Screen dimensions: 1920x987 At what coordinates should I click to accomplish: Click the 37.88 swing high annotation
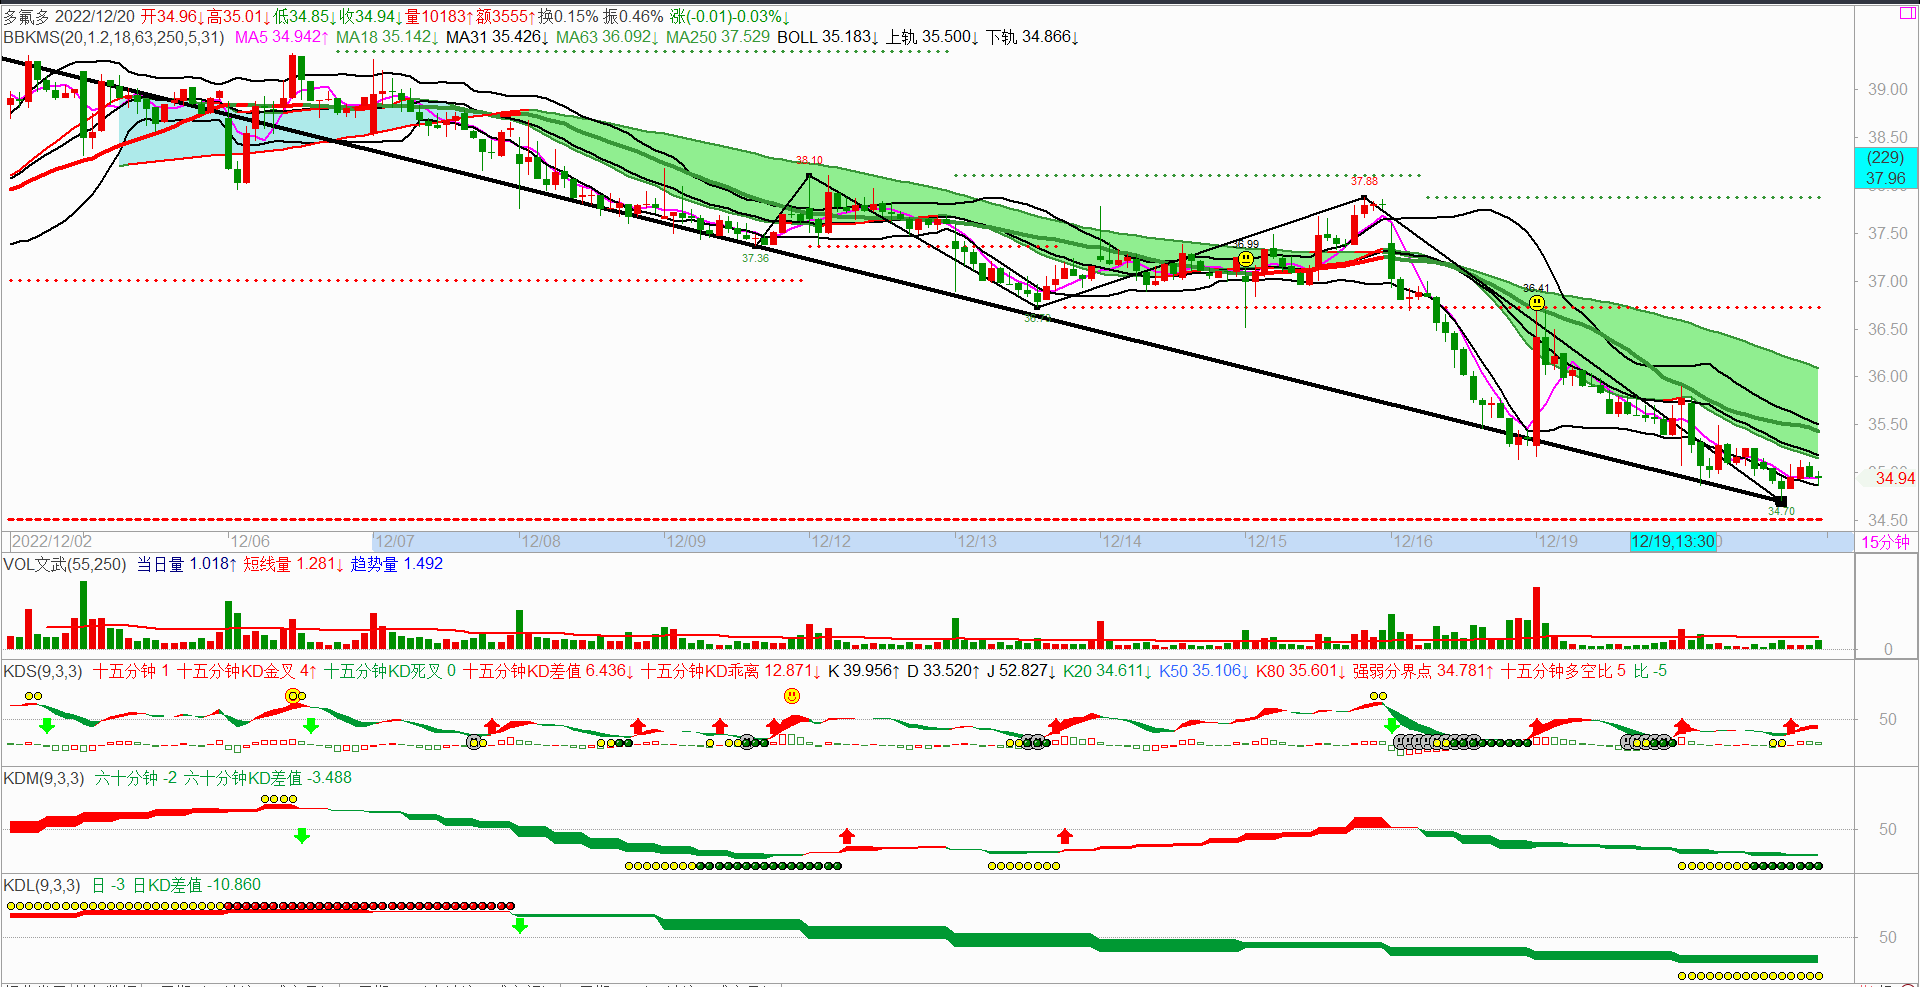click(1364, 181)
